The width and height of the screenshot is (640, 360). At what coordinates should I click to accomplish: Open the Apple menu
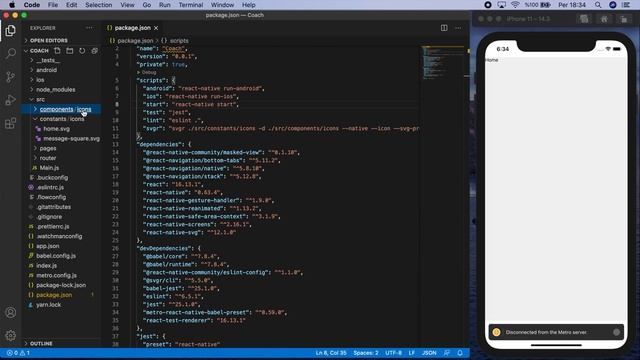pyautogui.click(x=12, y=5)
